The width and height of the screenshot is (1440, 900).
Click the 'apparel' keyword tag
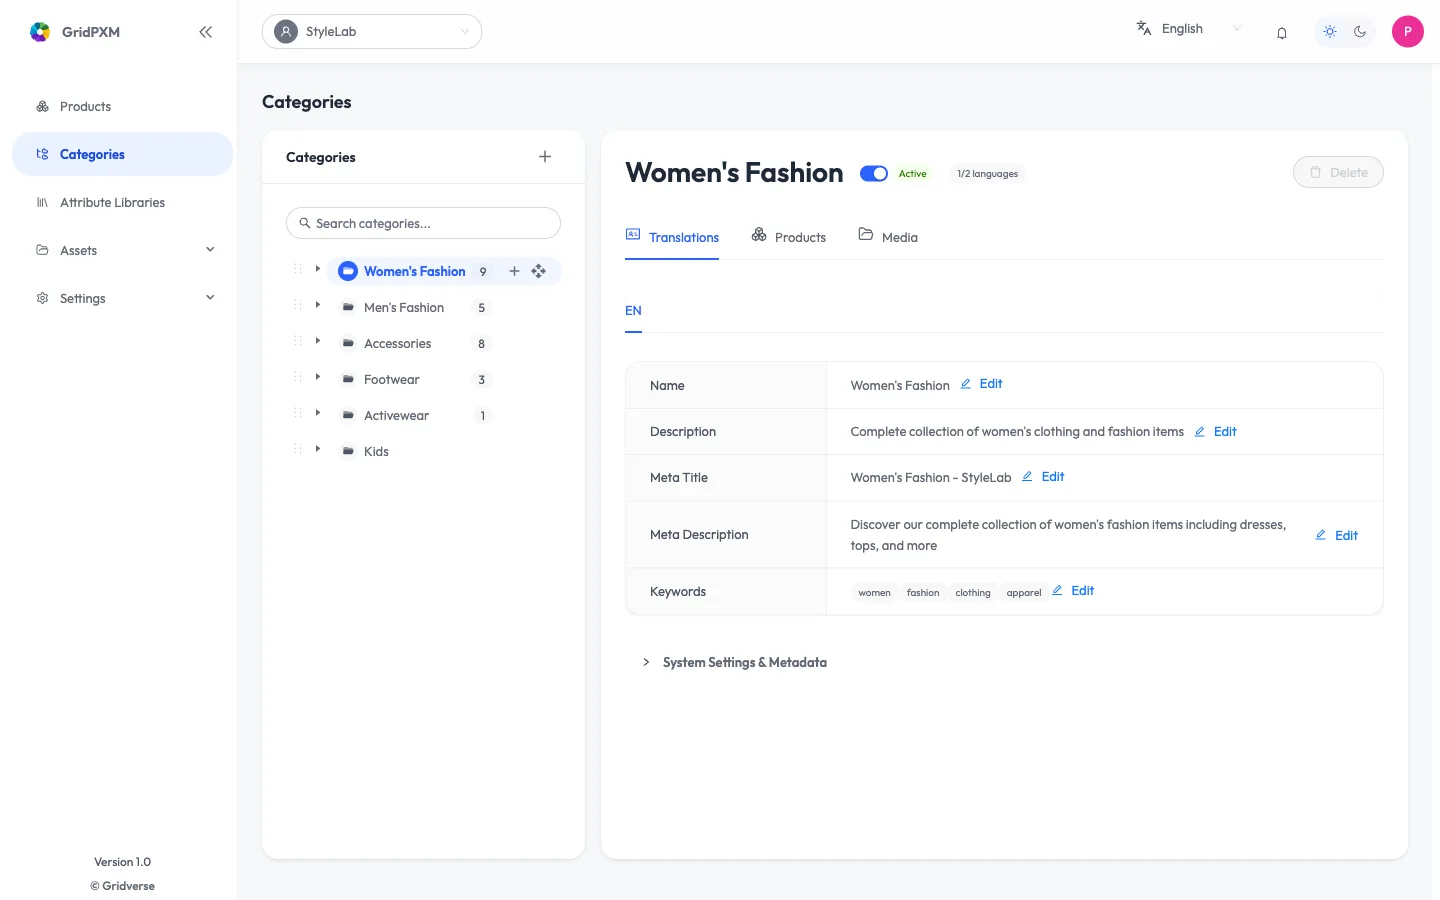coord(1024,593)
